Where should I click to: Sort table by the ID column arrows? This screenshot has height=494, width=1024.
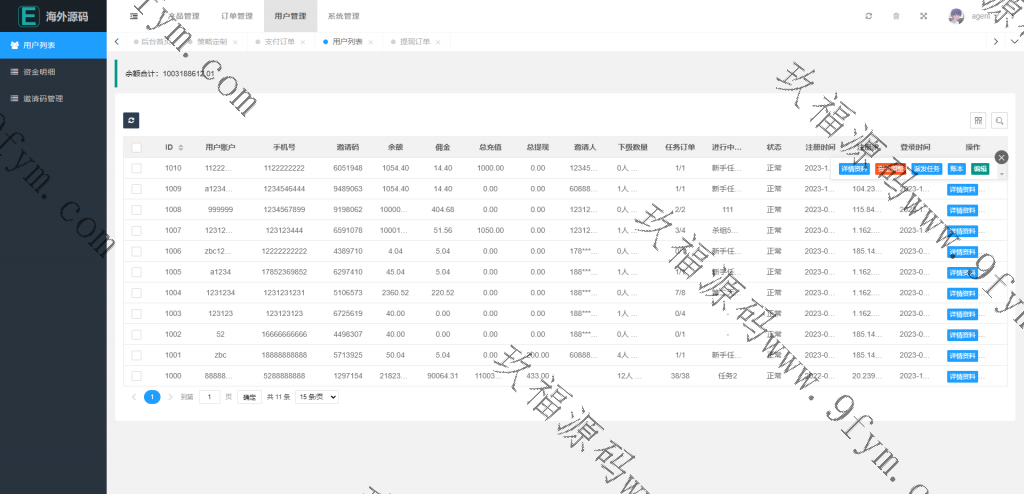pos(181,147)
